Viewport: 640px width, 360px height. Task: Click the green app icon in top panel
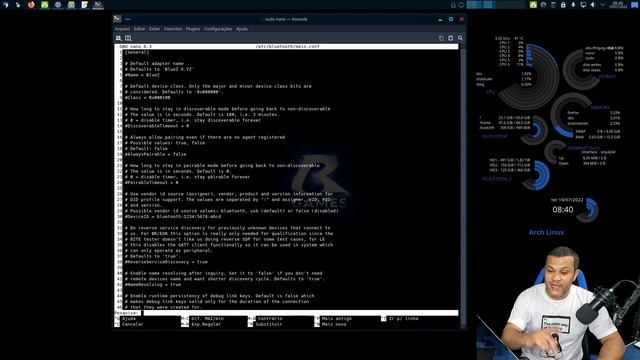click(x=44, y=5)
